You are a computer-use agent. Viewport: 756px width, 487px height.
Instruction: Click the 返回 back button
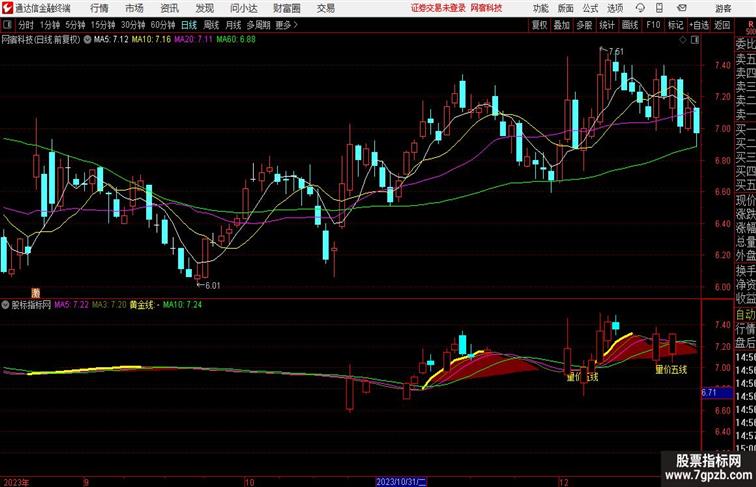722,25
